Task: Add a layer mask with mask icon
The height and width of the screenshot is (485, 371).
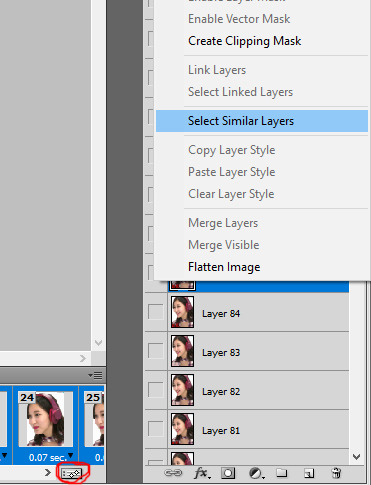Action: (x=228, y=473)
